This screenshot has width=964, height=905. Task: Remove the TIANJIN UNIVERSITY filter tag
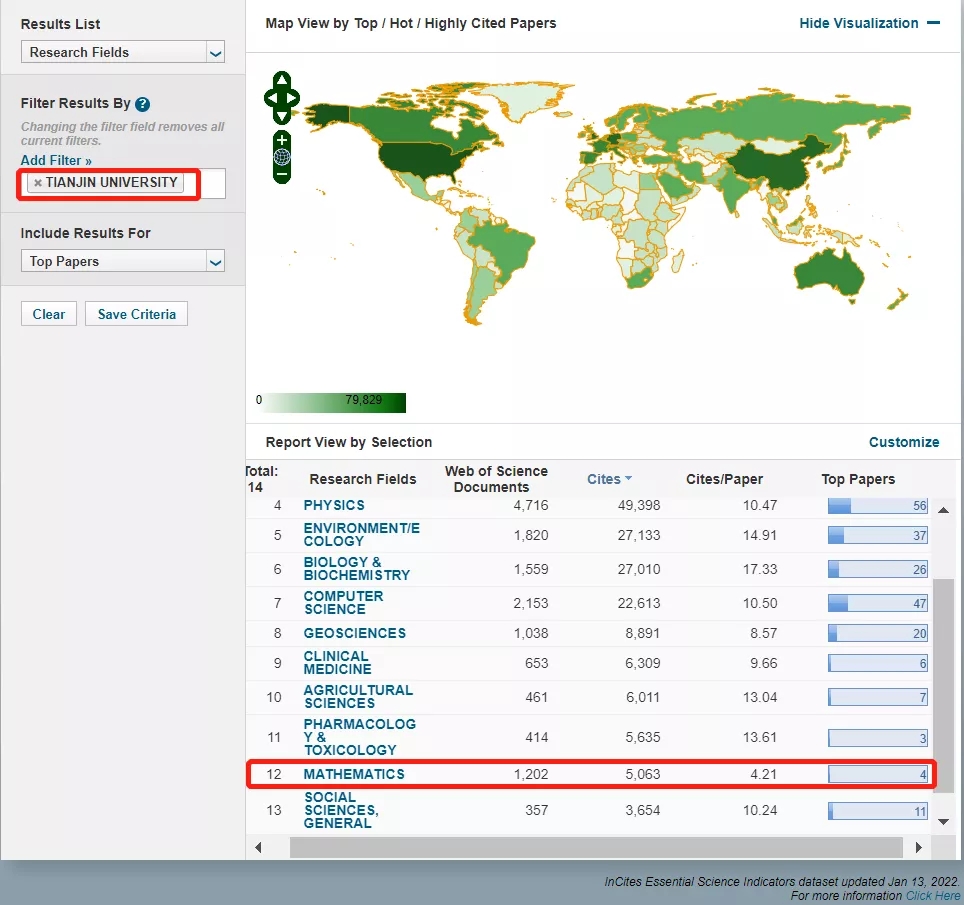[x=38, y=183]
